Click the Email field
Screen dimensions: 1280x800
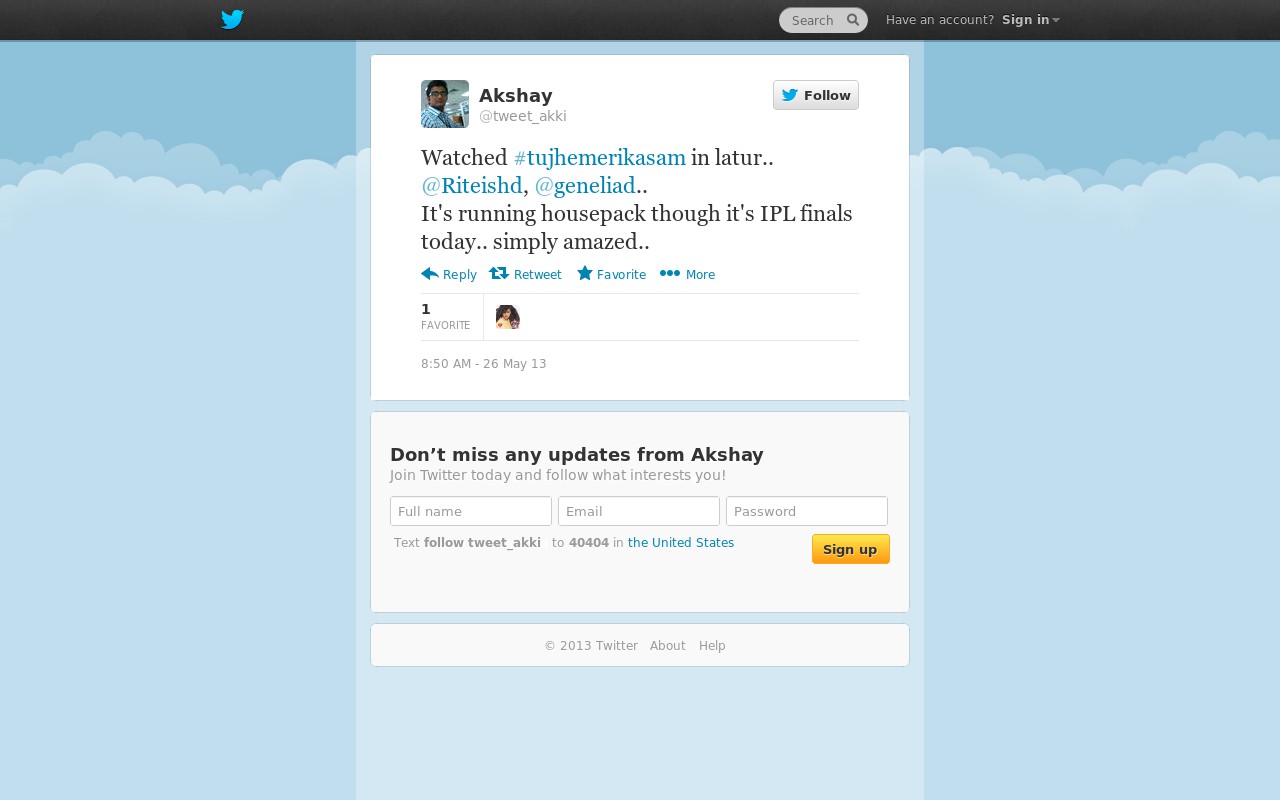639,511
